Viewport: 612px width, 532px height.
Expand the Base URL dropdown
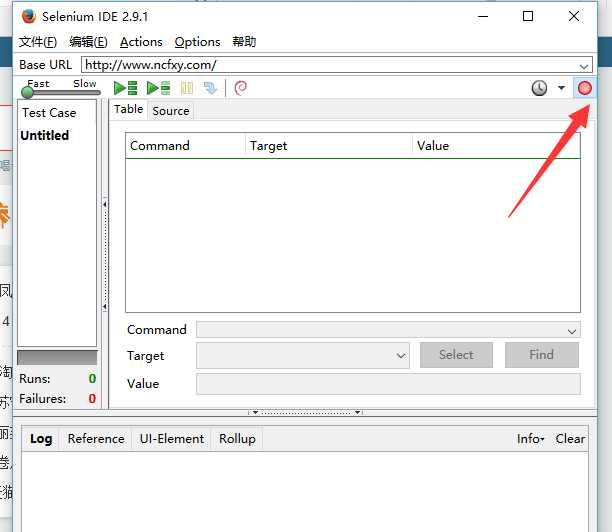584,66
